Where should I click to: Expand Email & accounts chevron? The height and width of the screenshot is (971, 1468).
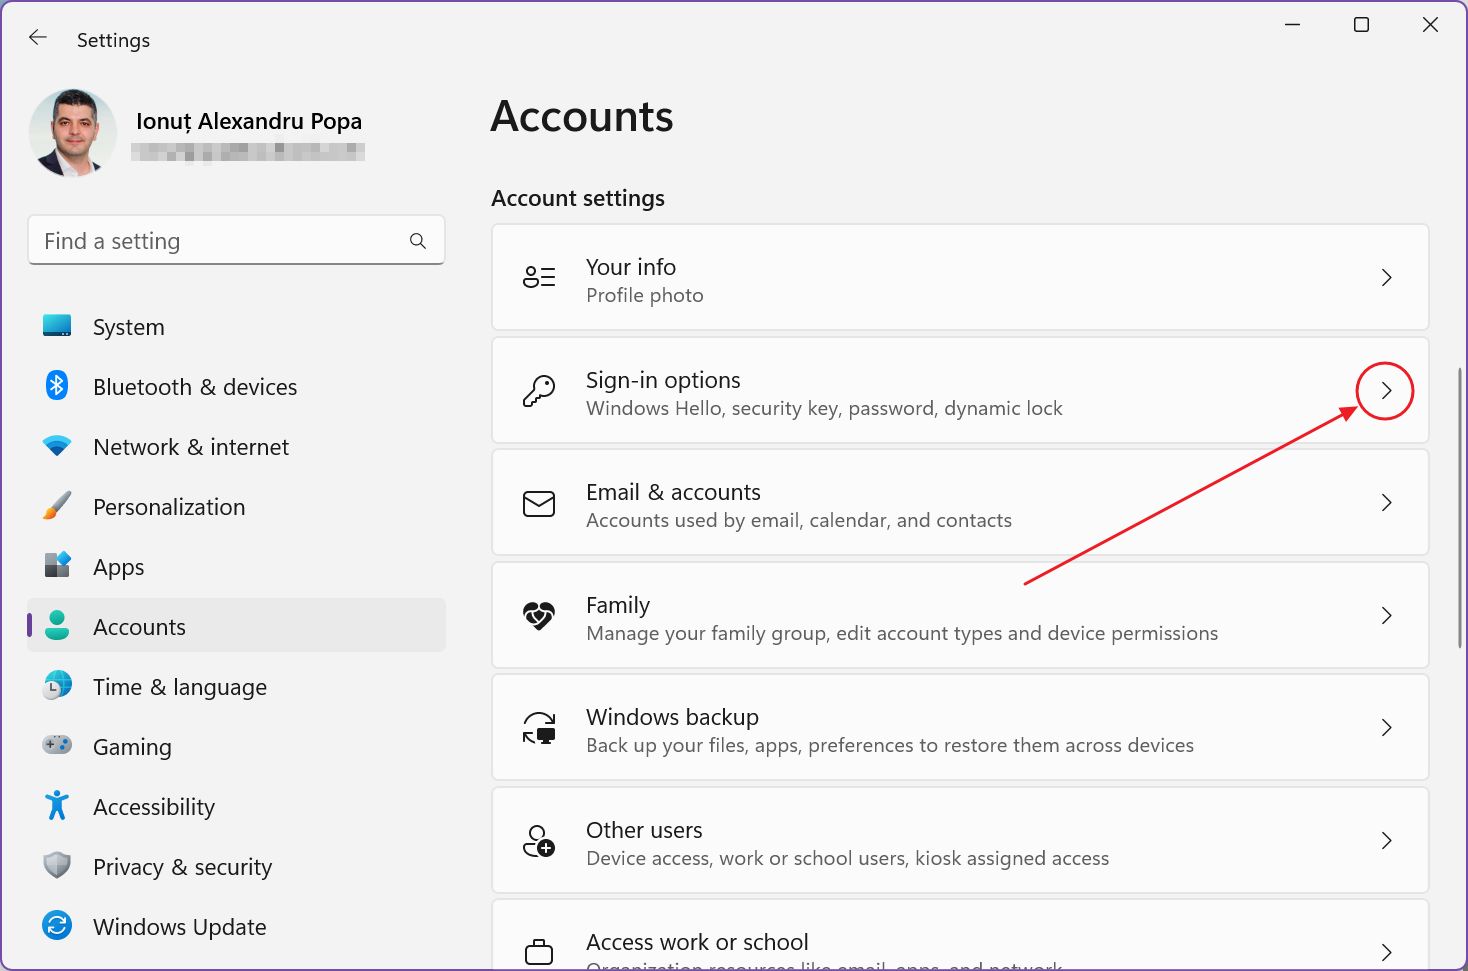click(1386, 503)
